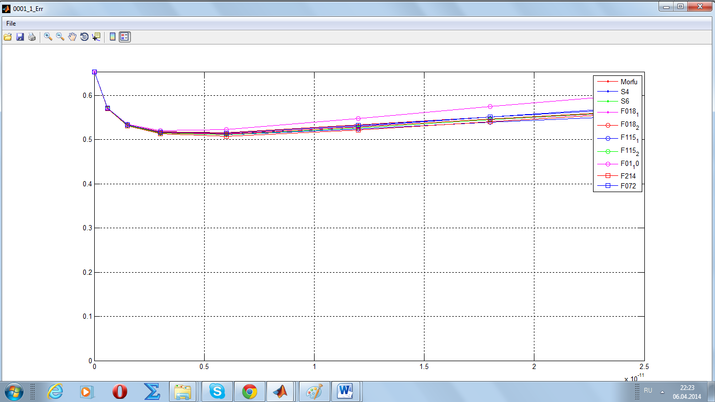Viewport: 715px width, 402px height.
Task: Open Skype from the taskbar
Action: (217, 391)
